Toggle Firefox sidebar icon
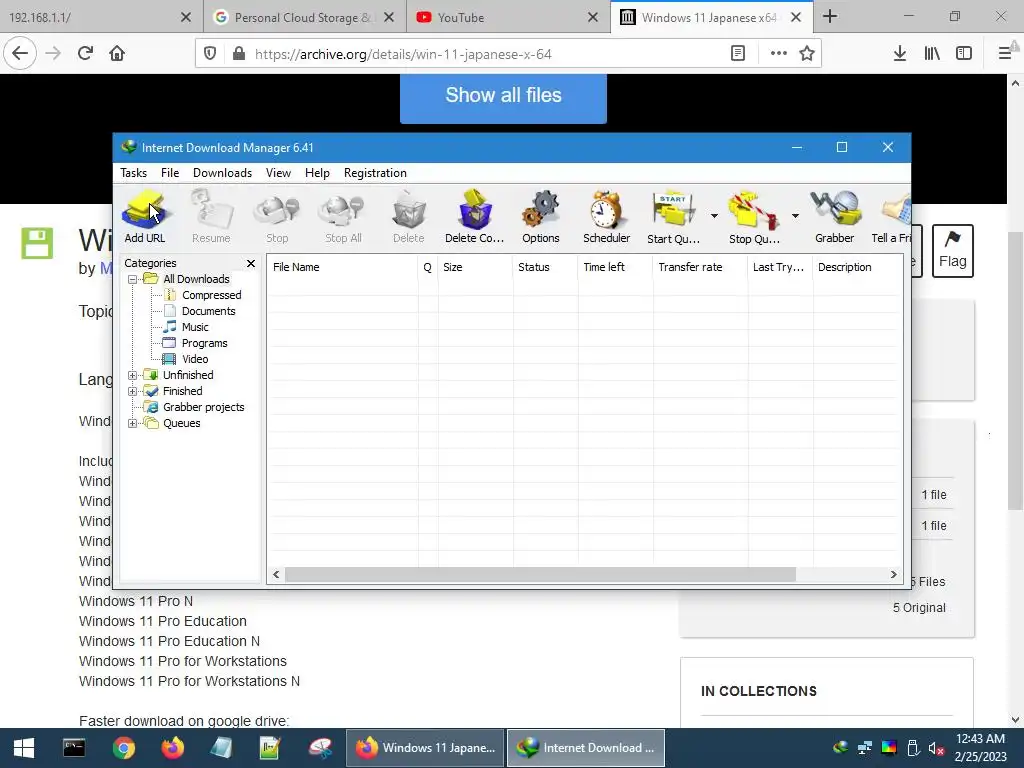The width and height of the screenshot is (1024, 768). [x=964, y=54]
